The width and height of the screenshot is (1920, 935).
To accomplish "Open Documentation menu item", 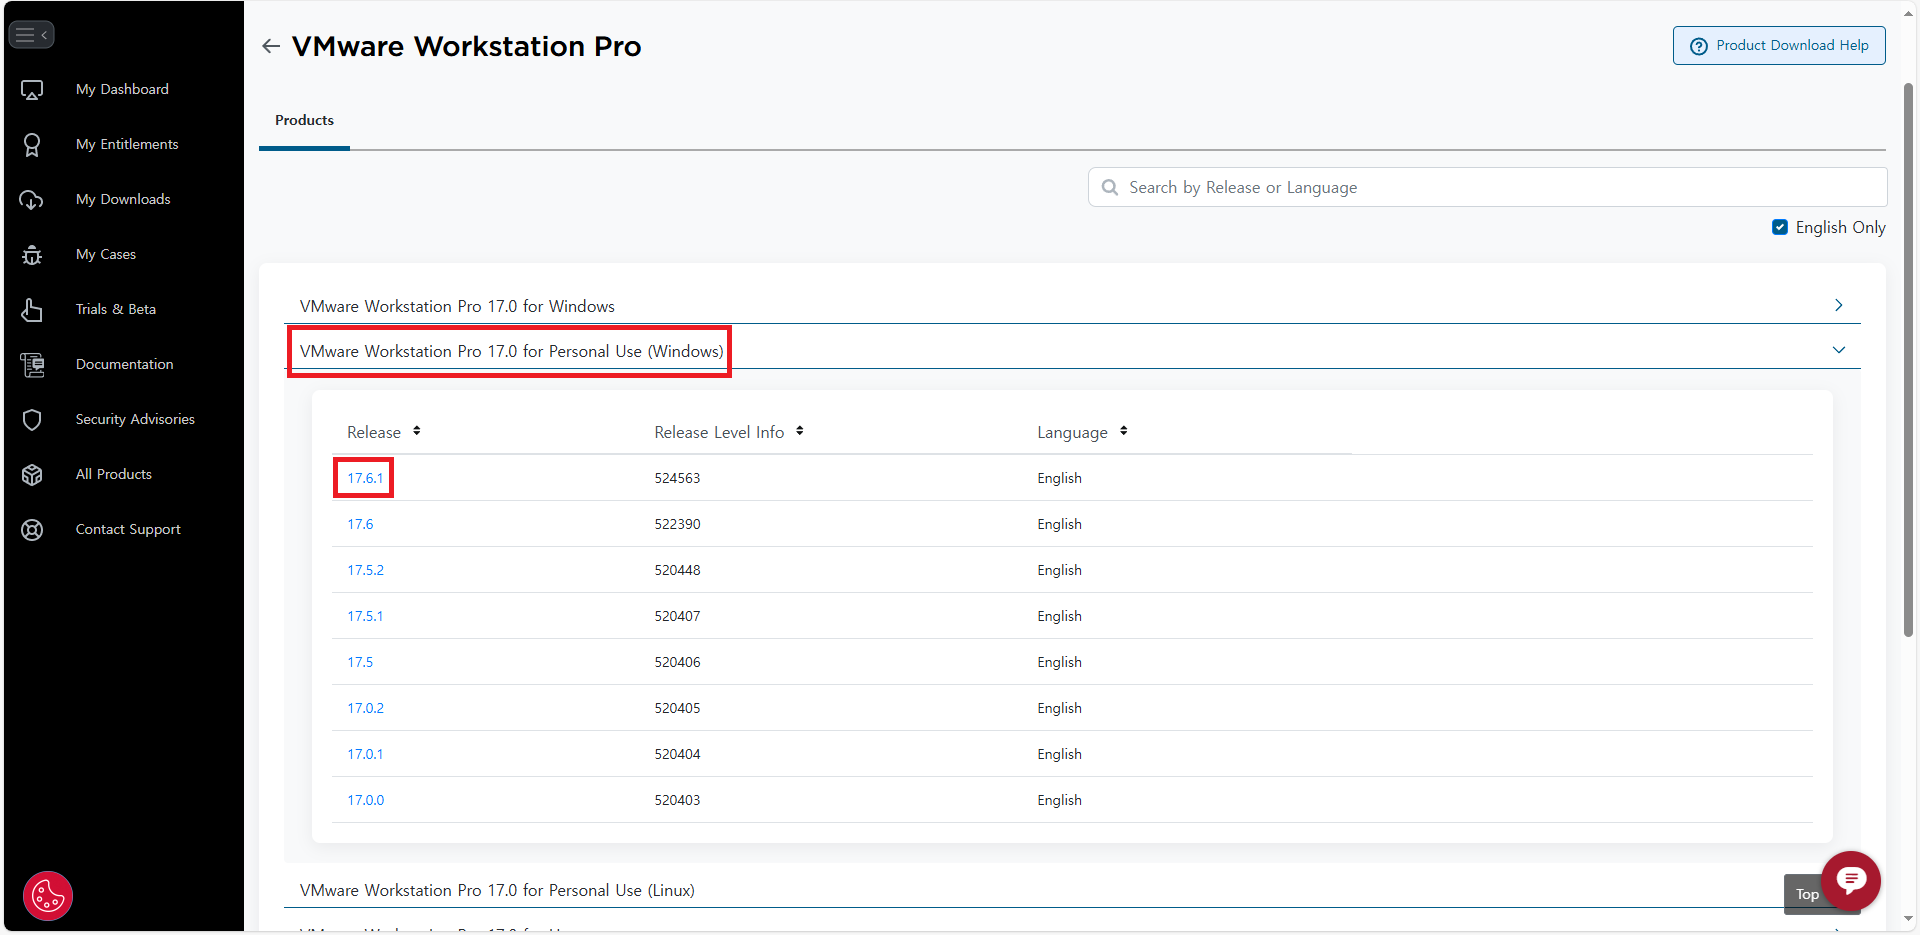I will tap(125, 364).
